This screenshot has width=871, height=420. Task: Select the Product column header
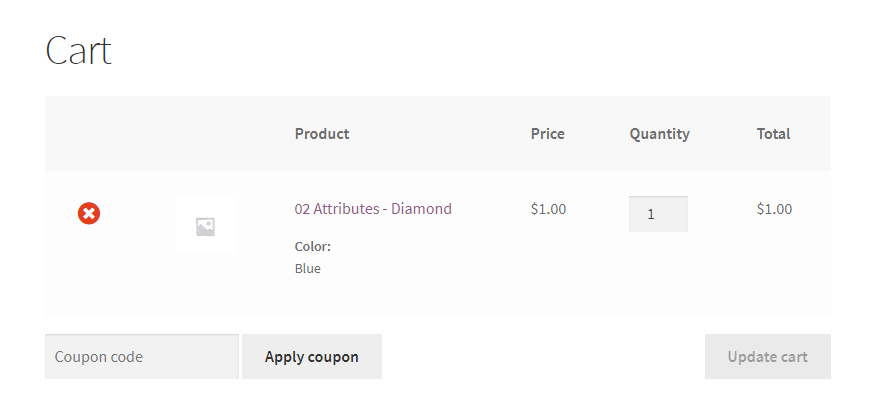click(321, 134)
